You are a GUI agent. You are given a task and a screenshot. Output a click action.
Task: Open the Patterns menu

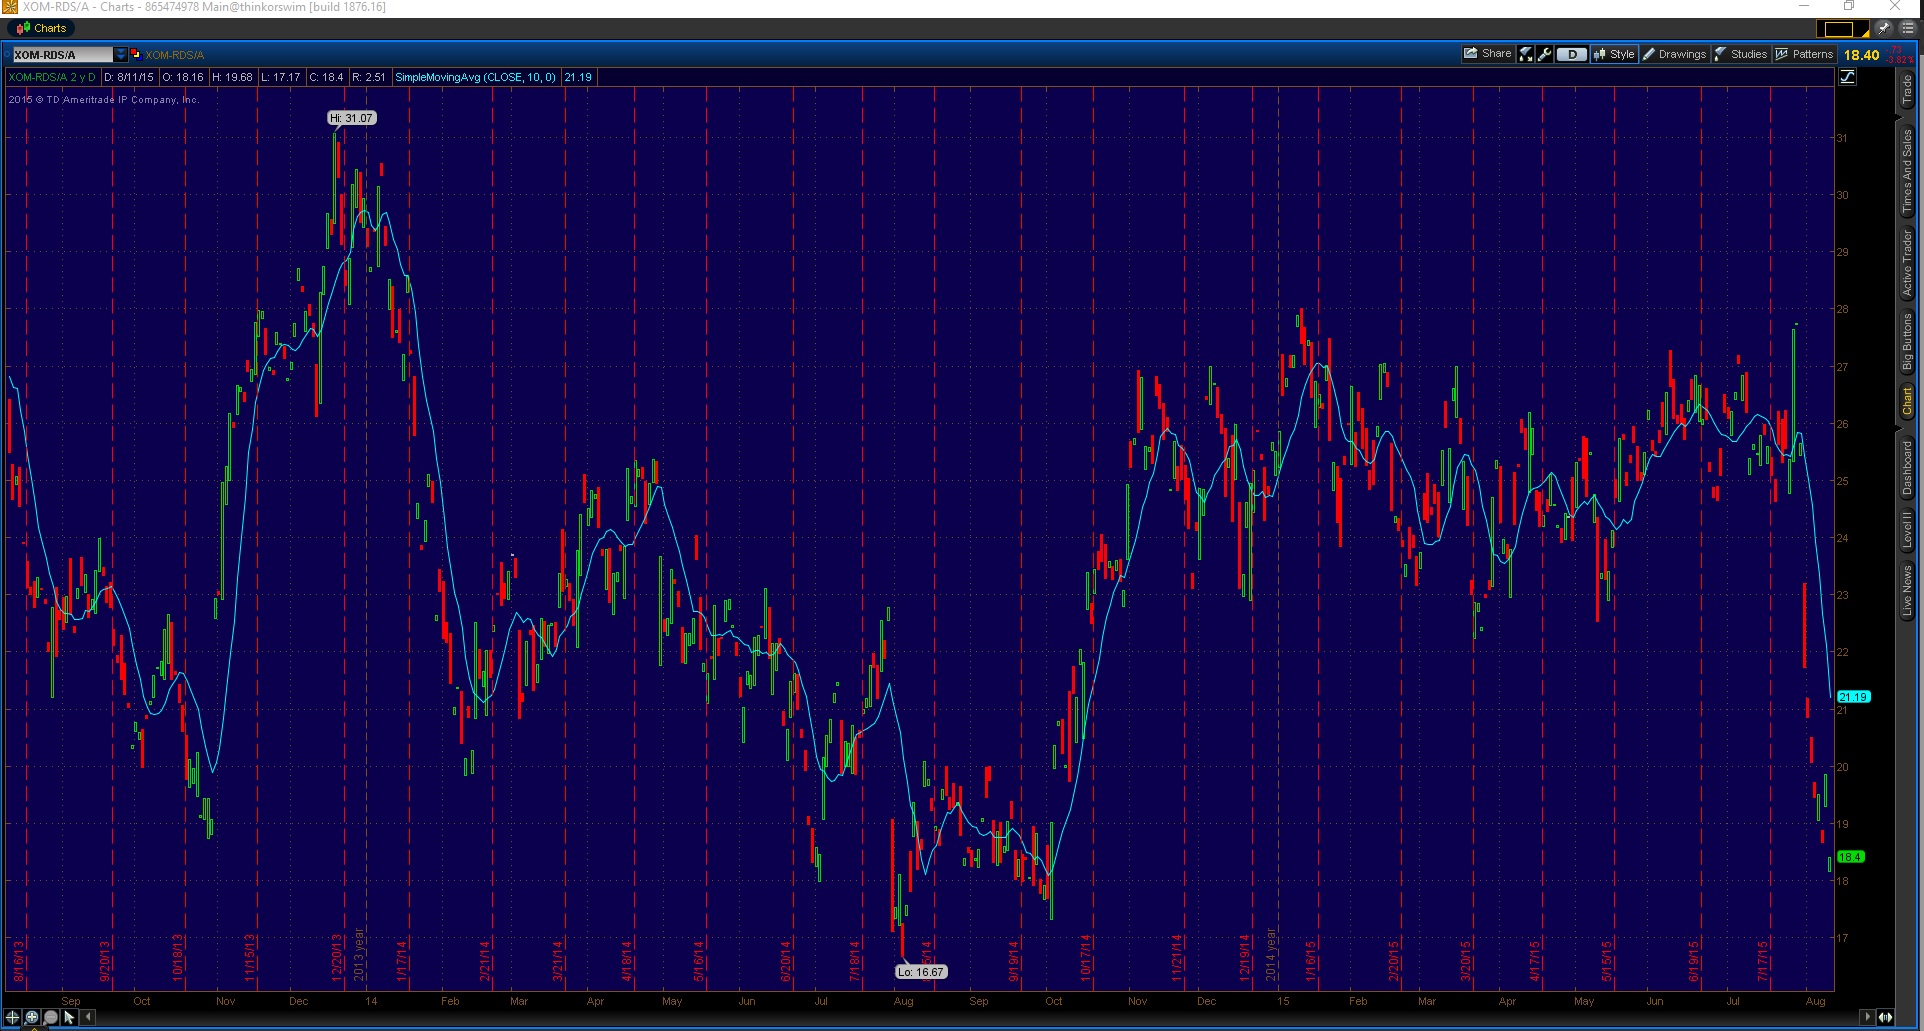click(1805, 54)
